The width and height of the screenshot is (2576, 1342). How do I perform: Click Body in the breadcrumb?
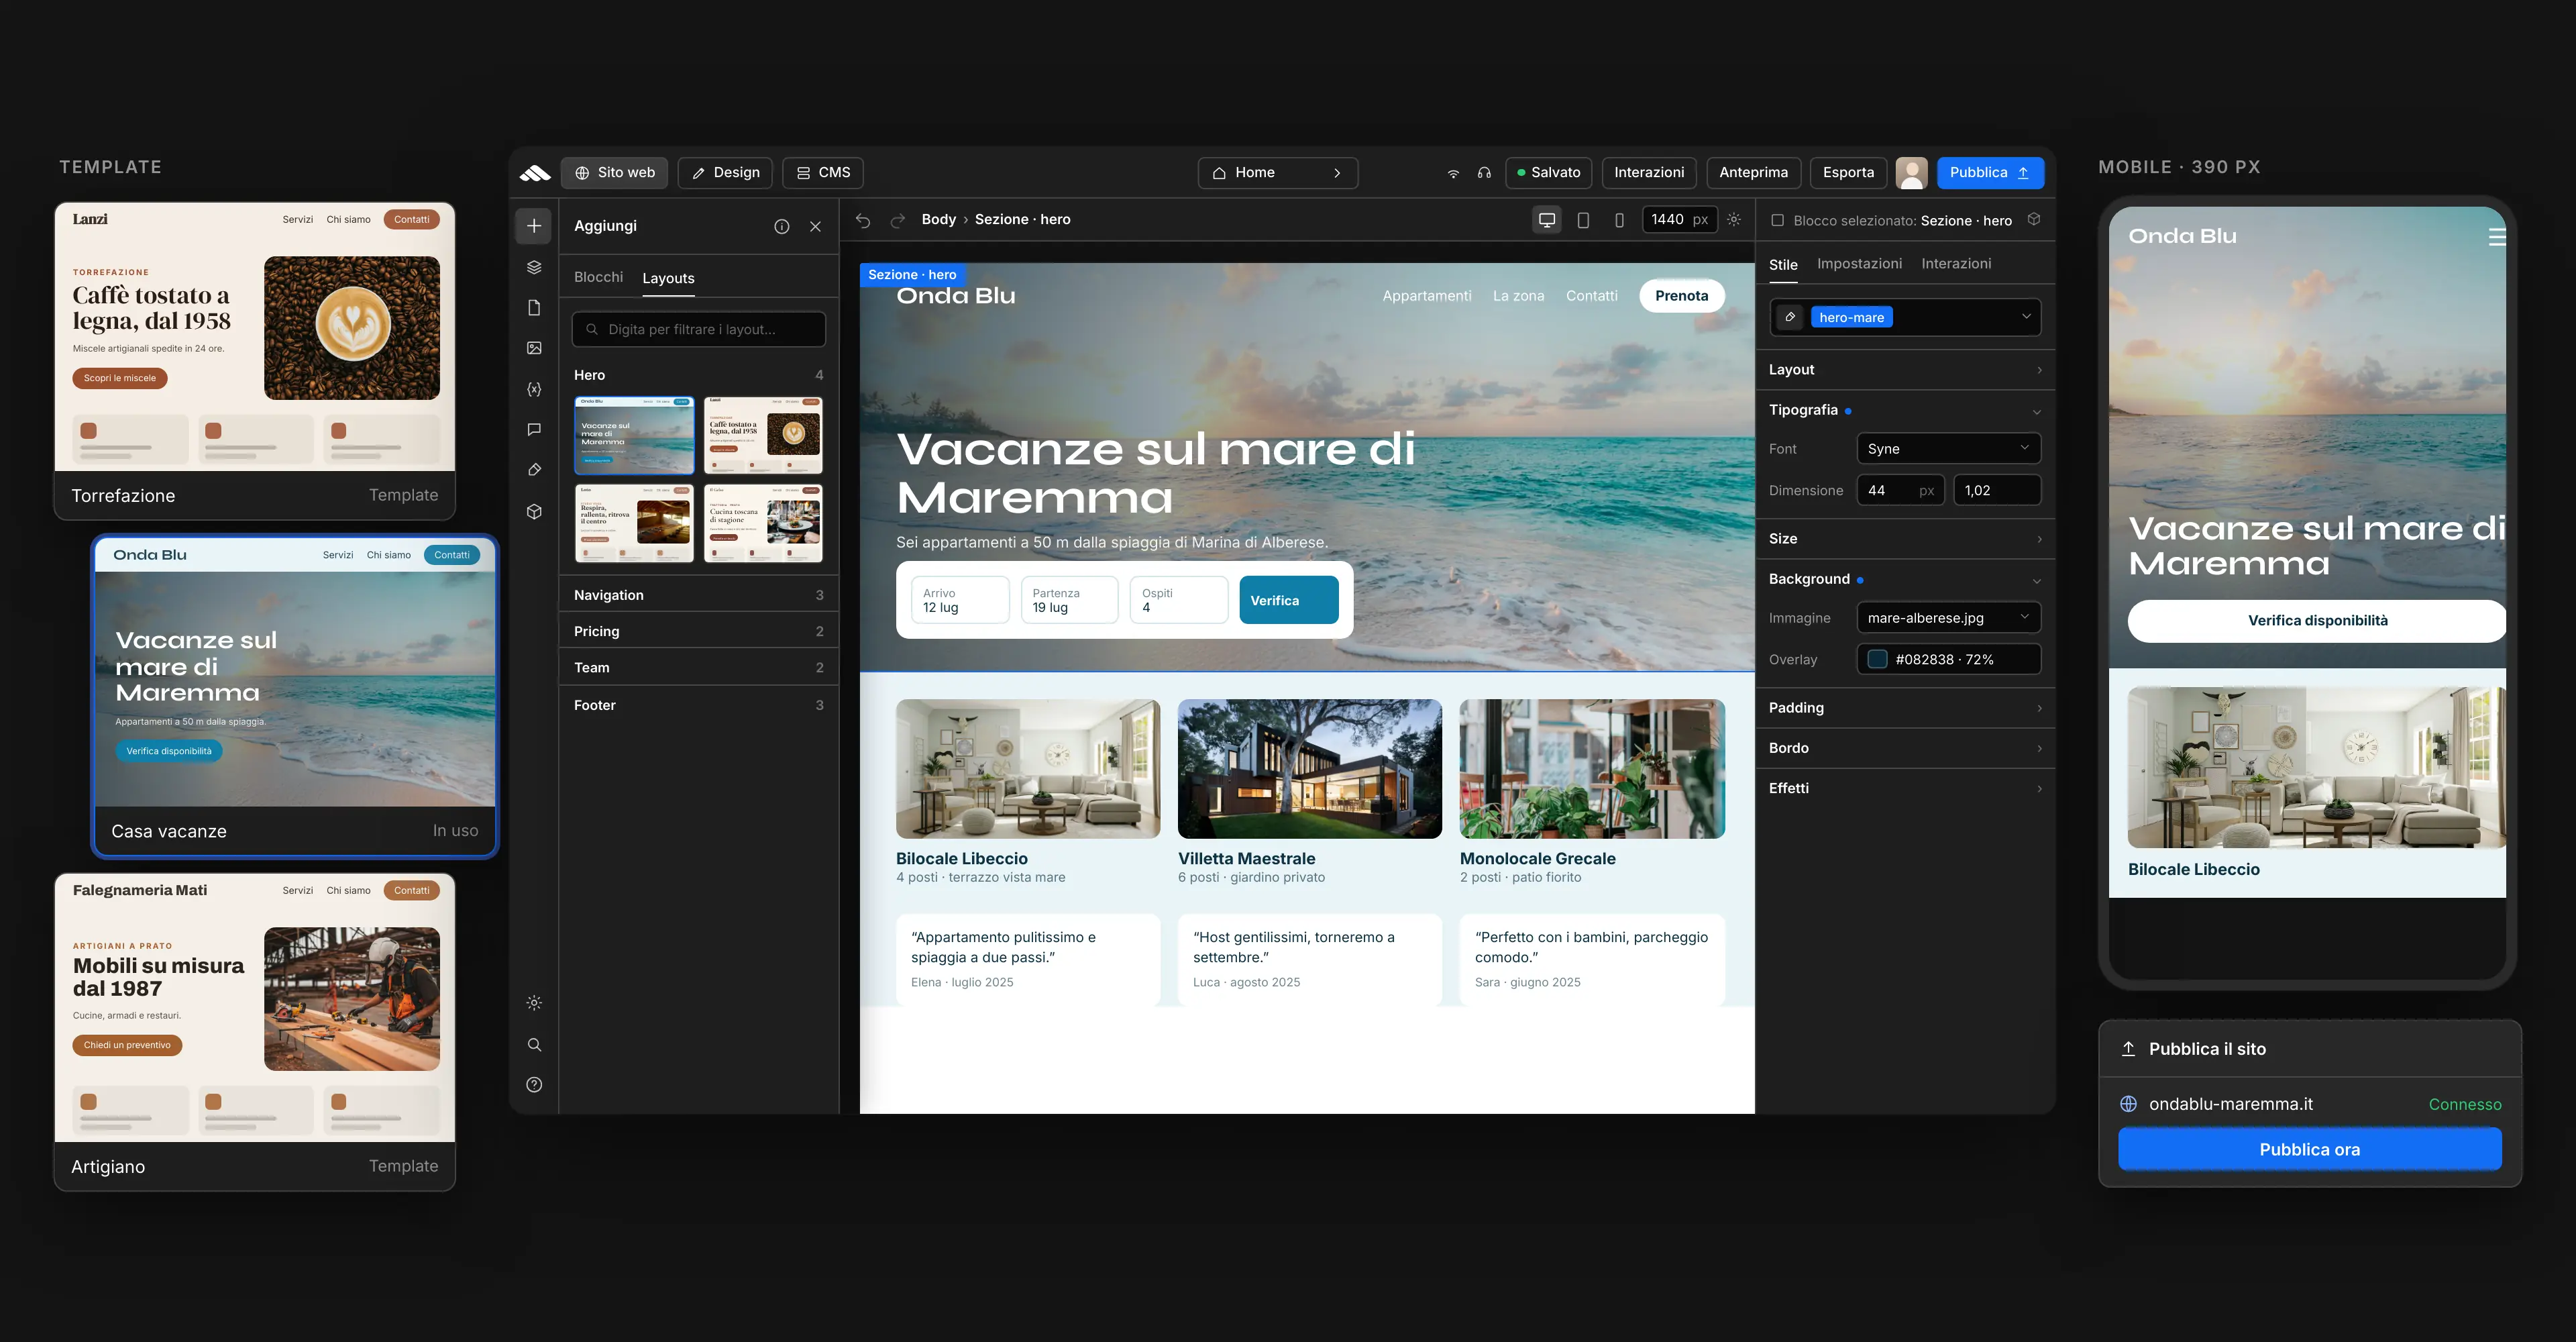[938, 220]
